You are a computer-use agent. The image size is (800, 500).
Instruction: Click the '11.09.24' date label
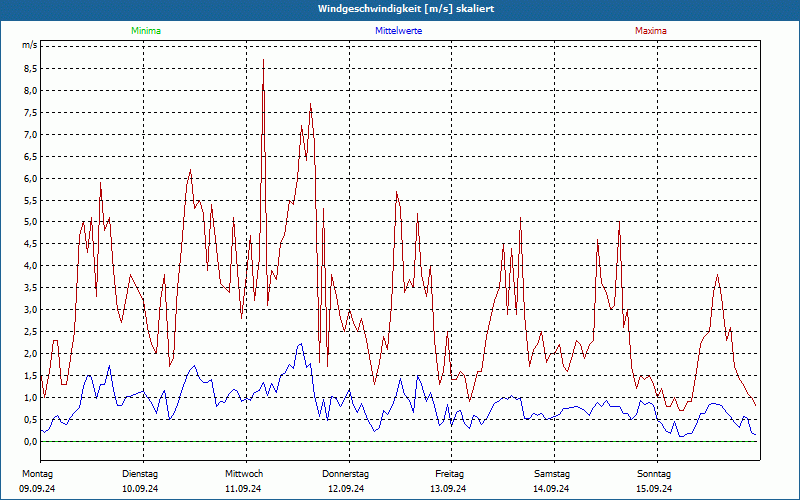pos(243,489)
